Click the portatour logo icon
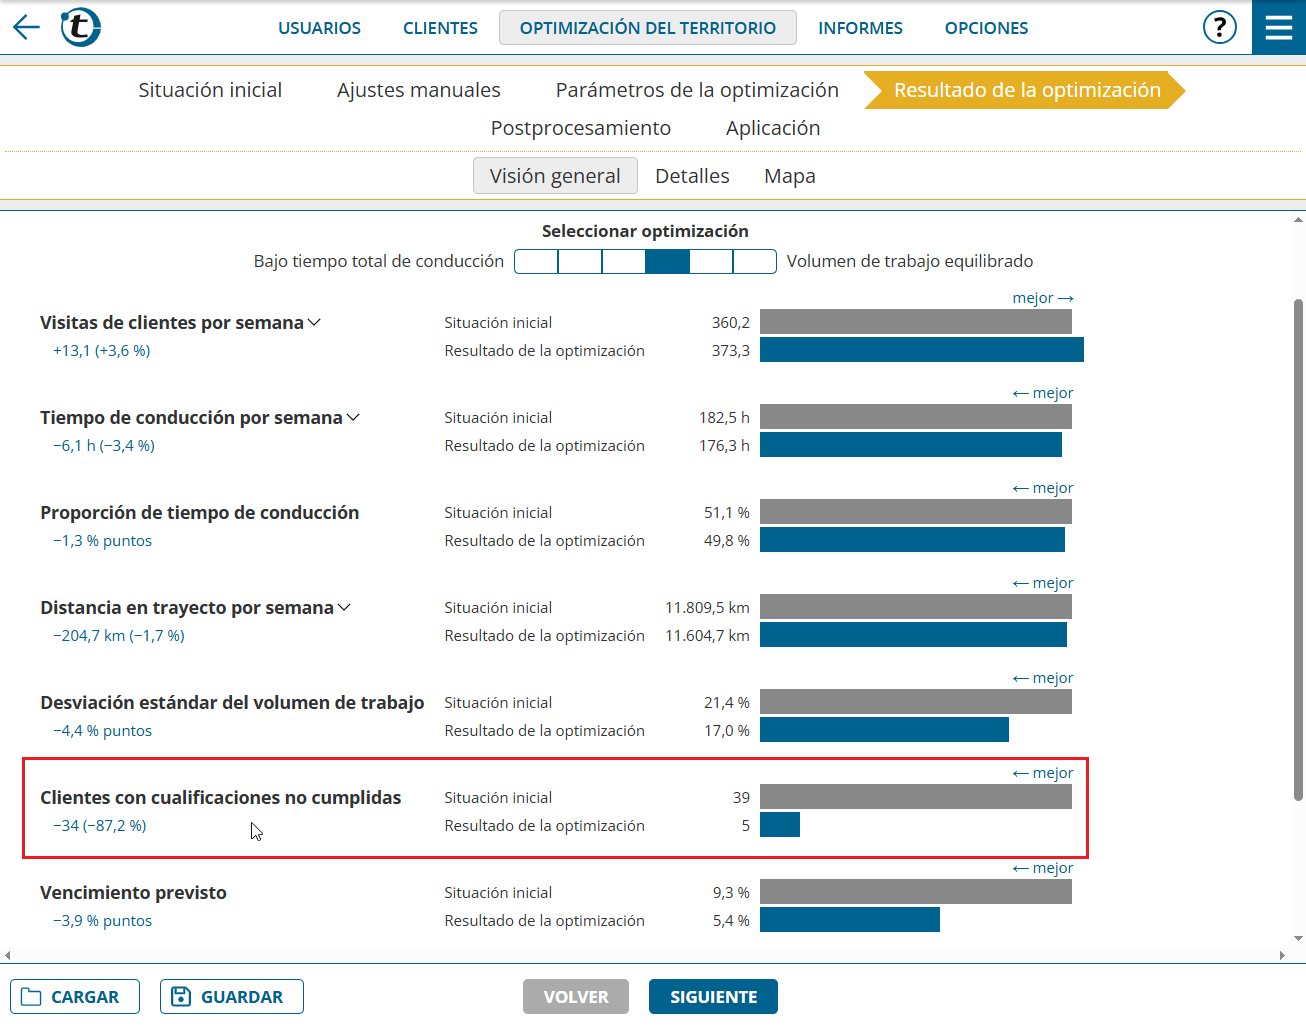Image resolution: width=1306 pixels, height=1029 pixels. coord(80,27)
